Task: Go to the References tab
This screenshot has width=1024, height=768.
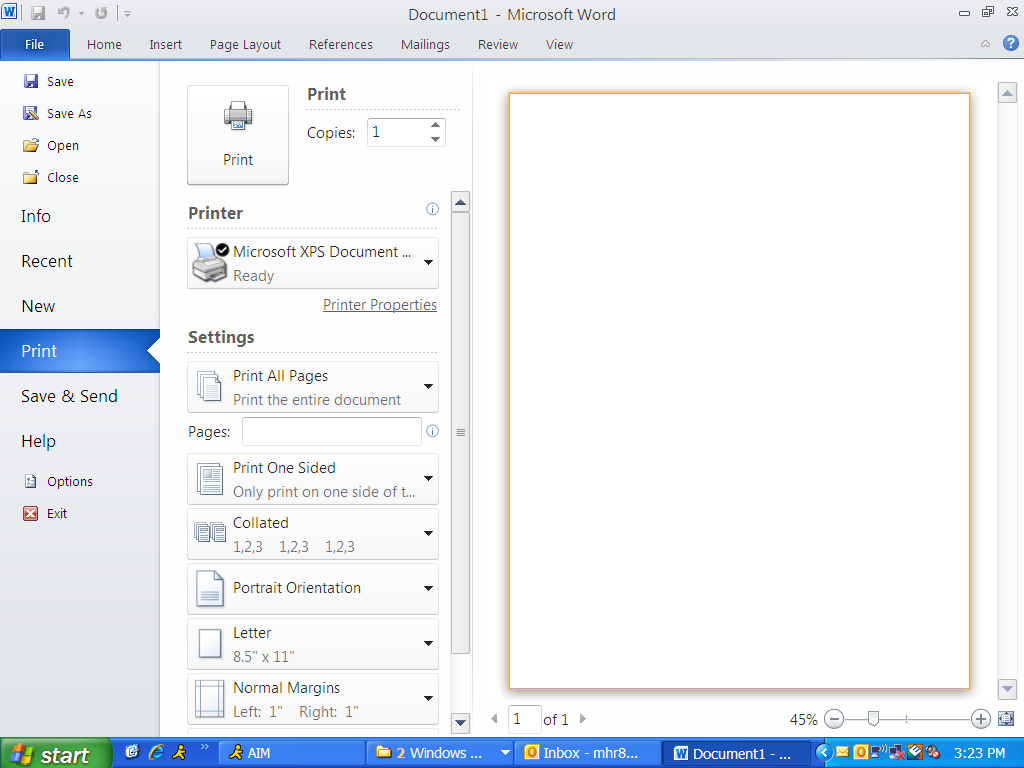Action: [341, 44]
